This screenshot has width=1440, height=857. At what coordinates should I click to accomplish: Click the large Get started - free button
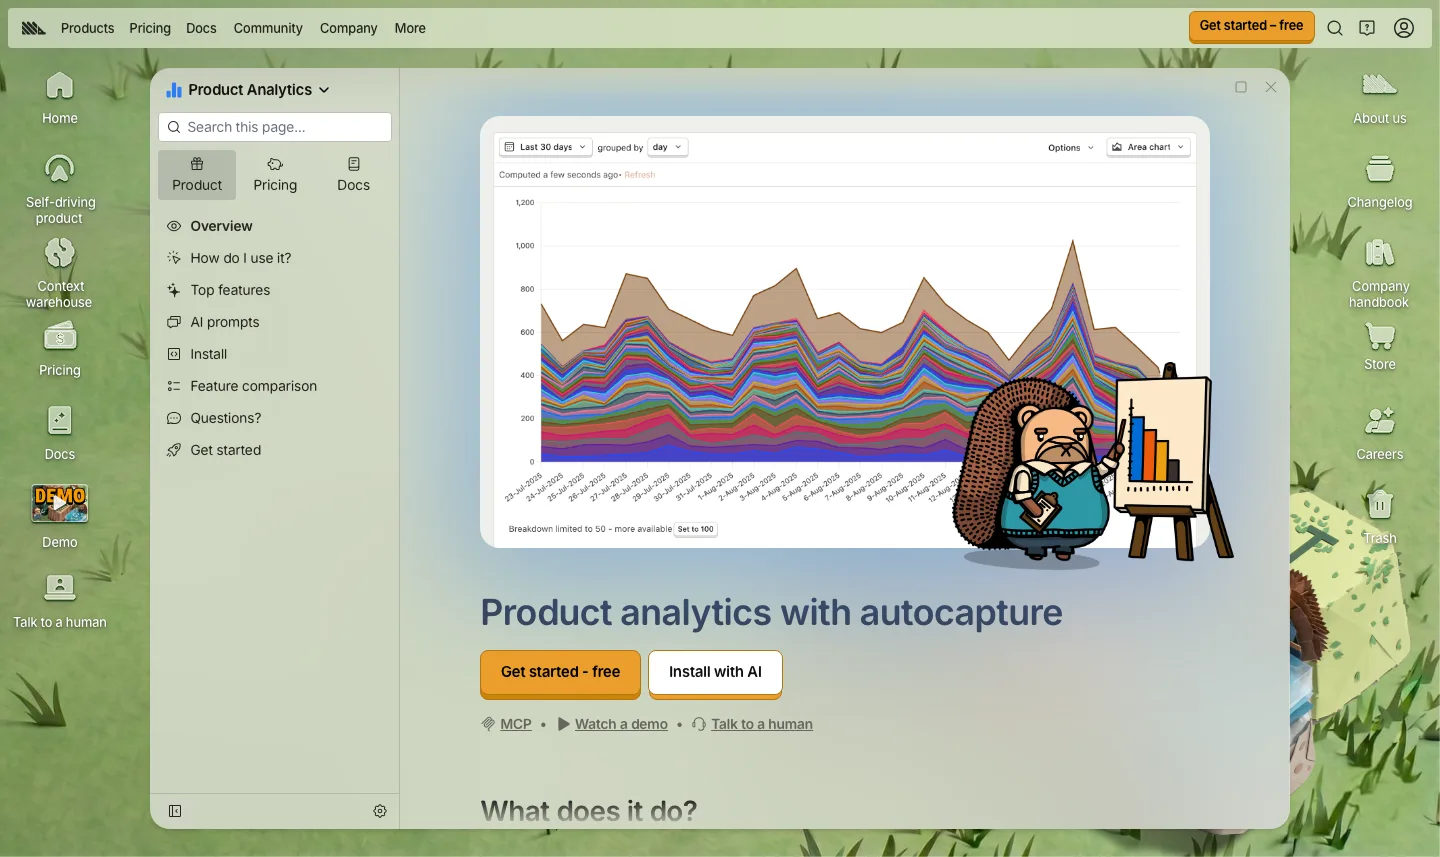pyautogui.click(x=560, y=673)
